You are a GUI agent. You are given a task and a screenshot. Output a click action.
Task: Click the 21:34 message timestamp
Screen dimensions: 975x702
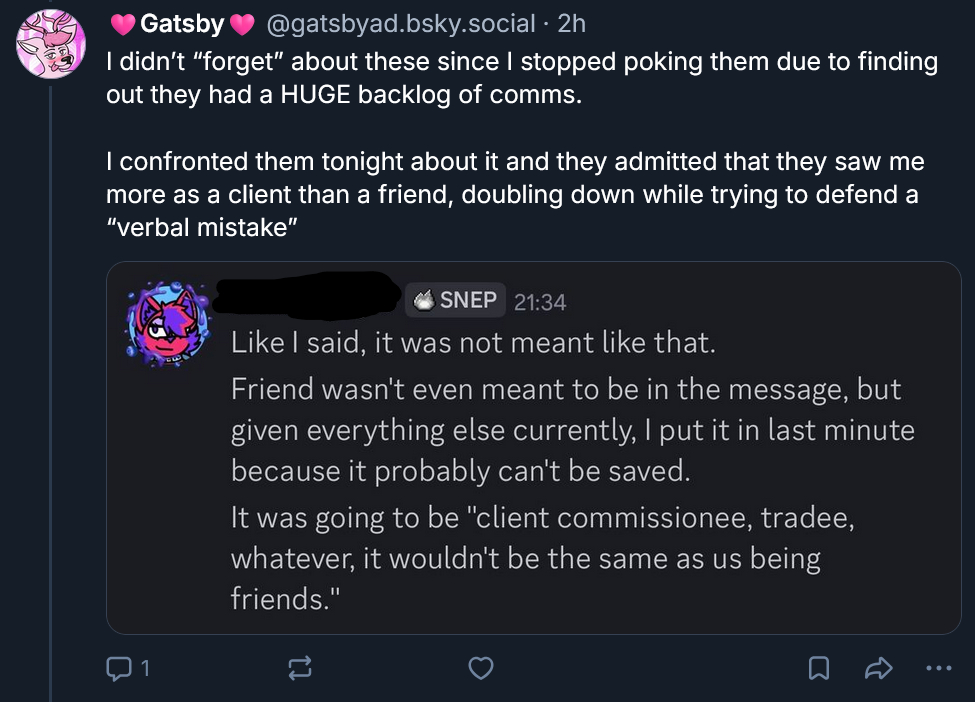[x=539, y=300]
